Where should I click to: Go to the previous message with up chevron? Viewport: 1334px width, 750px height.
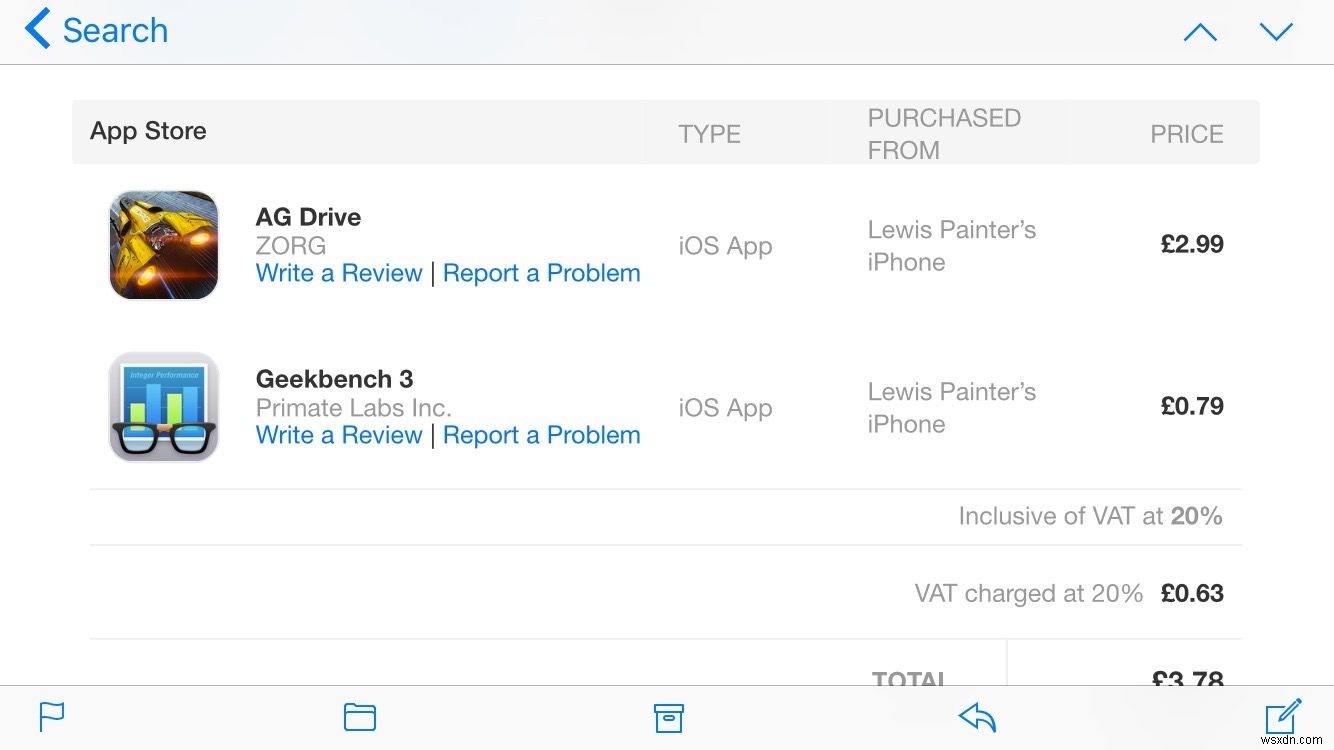[1200, 31]
